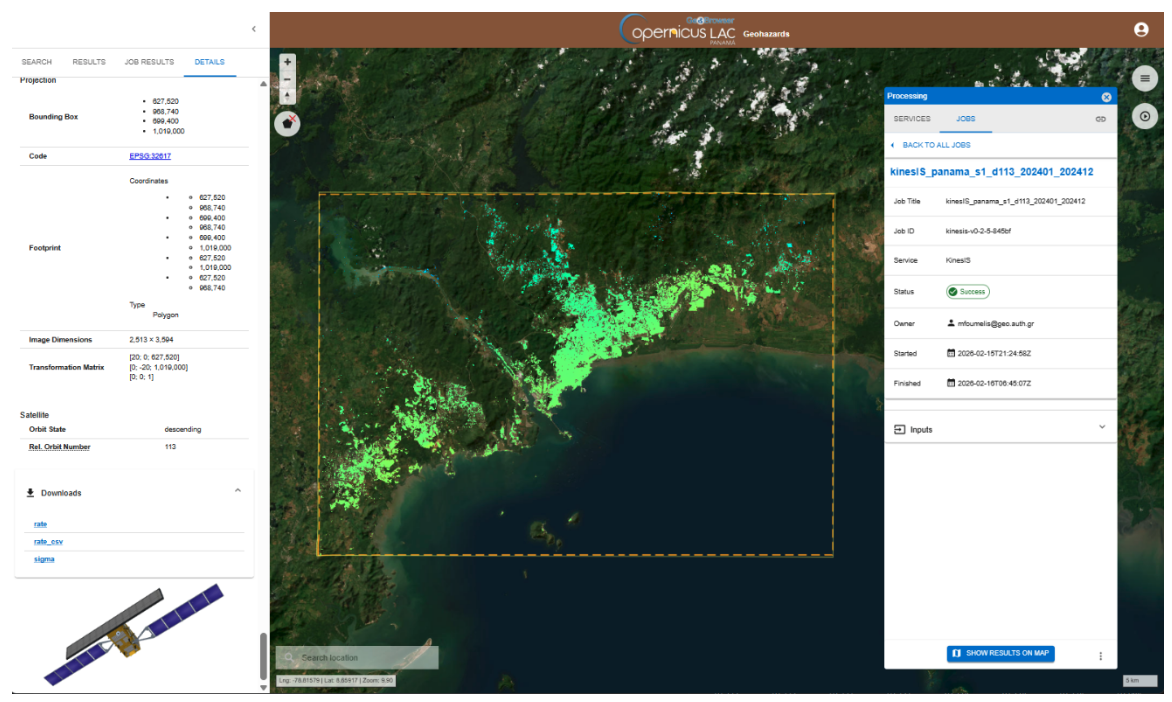
Task: Download the rate_csv file
Action: 49,542
